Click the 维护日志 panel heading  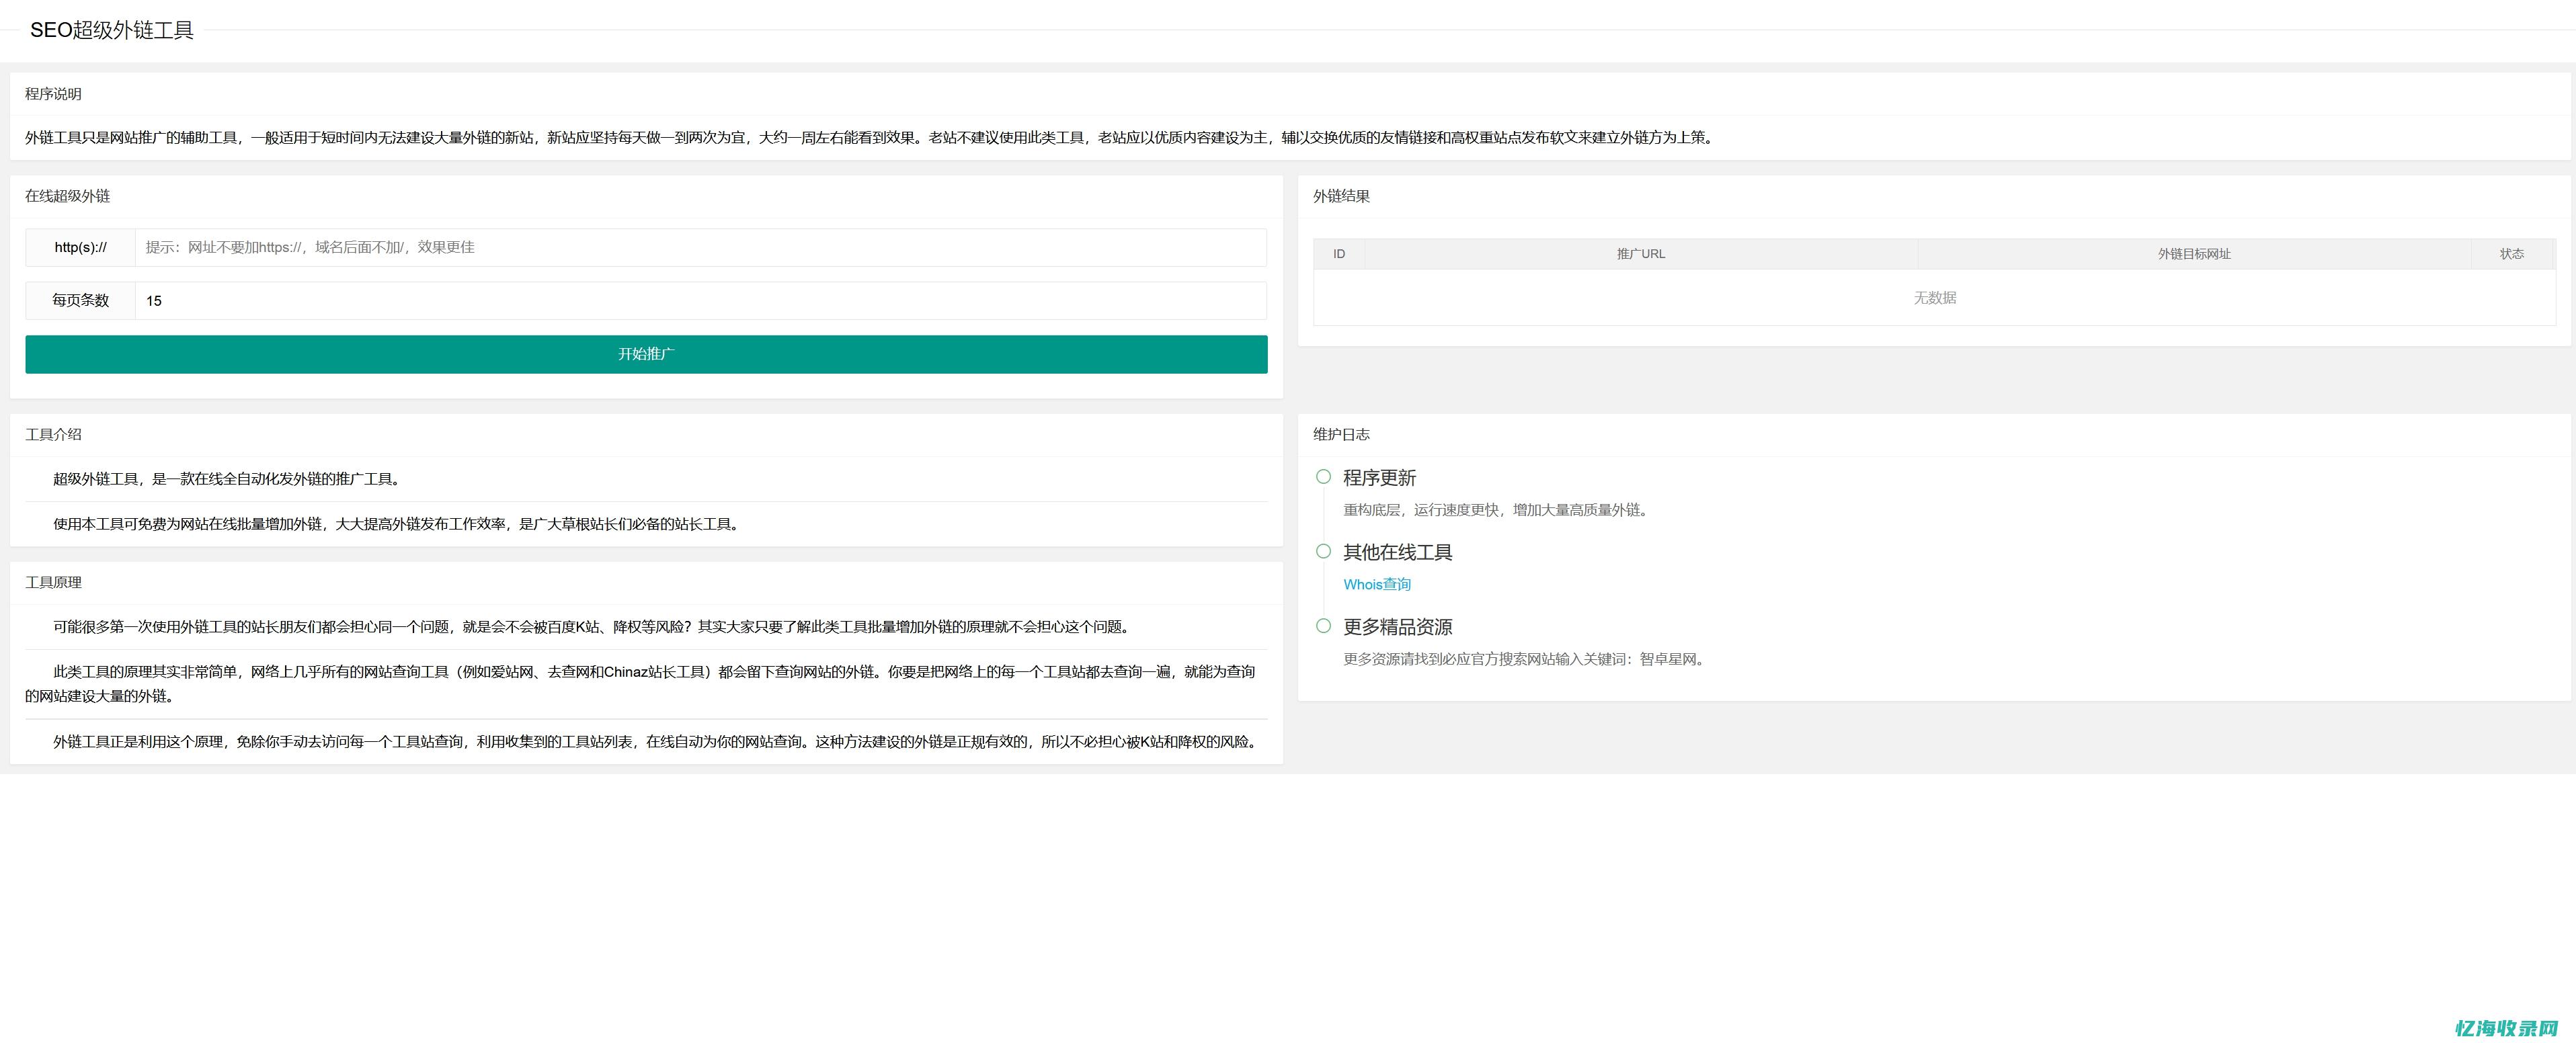tap(1341, 434)
